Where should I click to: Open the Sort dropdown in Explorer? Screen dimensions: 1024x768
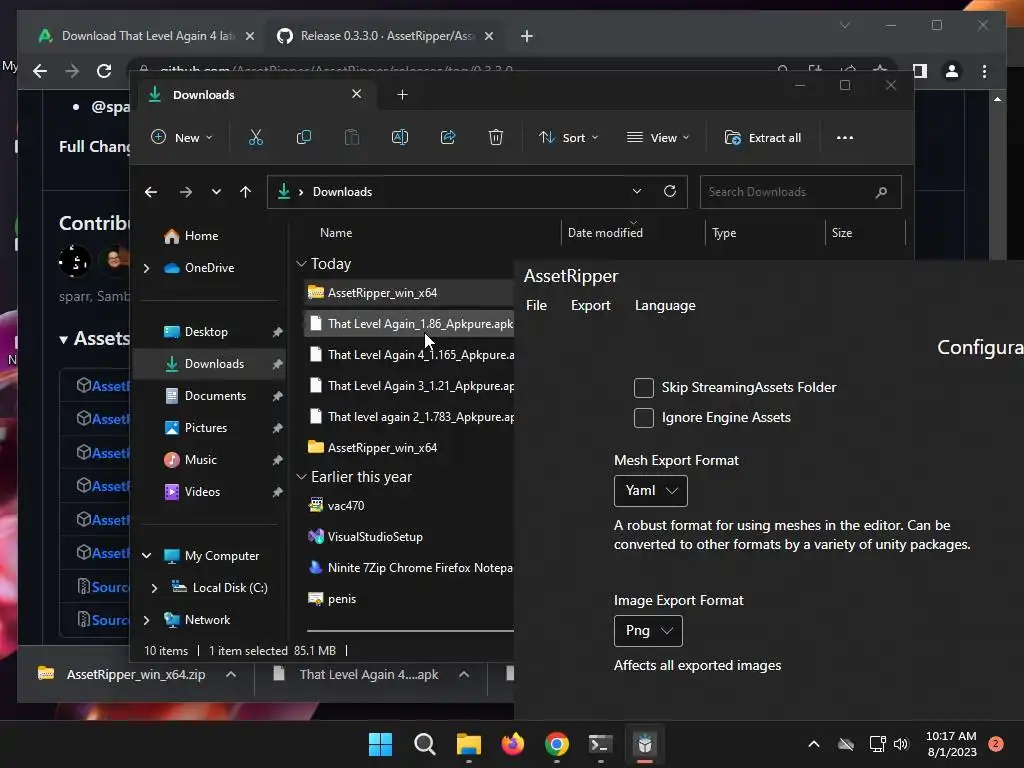pos(568,138)
